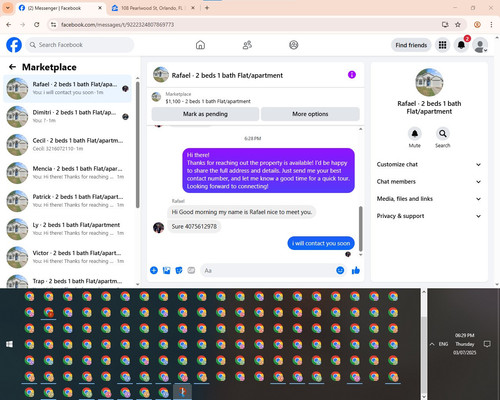500x400 pixels.
Task: Open the Marketplace listing $1,100 link
Action: (x=208, y=101)
